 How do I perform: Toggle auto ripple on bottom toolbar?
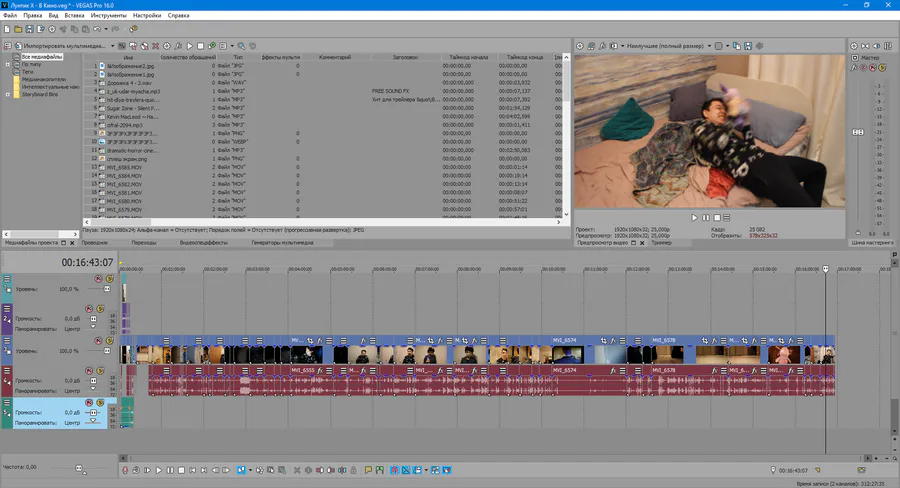coord(417,470)
